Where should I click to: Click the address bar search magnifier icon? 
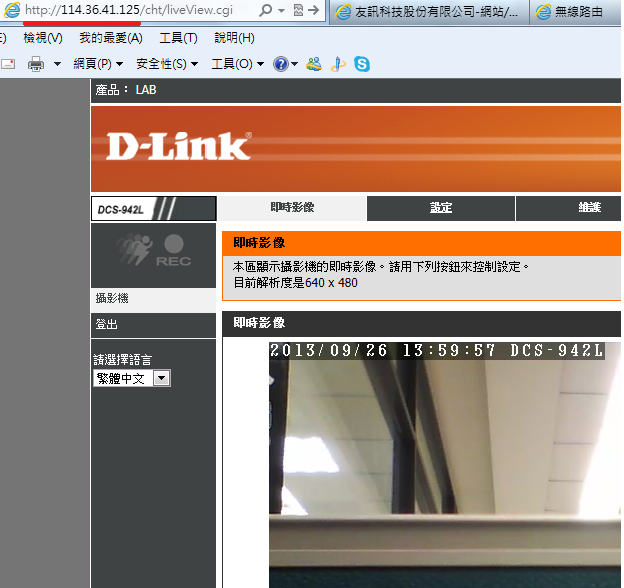[x=265, y=10]
